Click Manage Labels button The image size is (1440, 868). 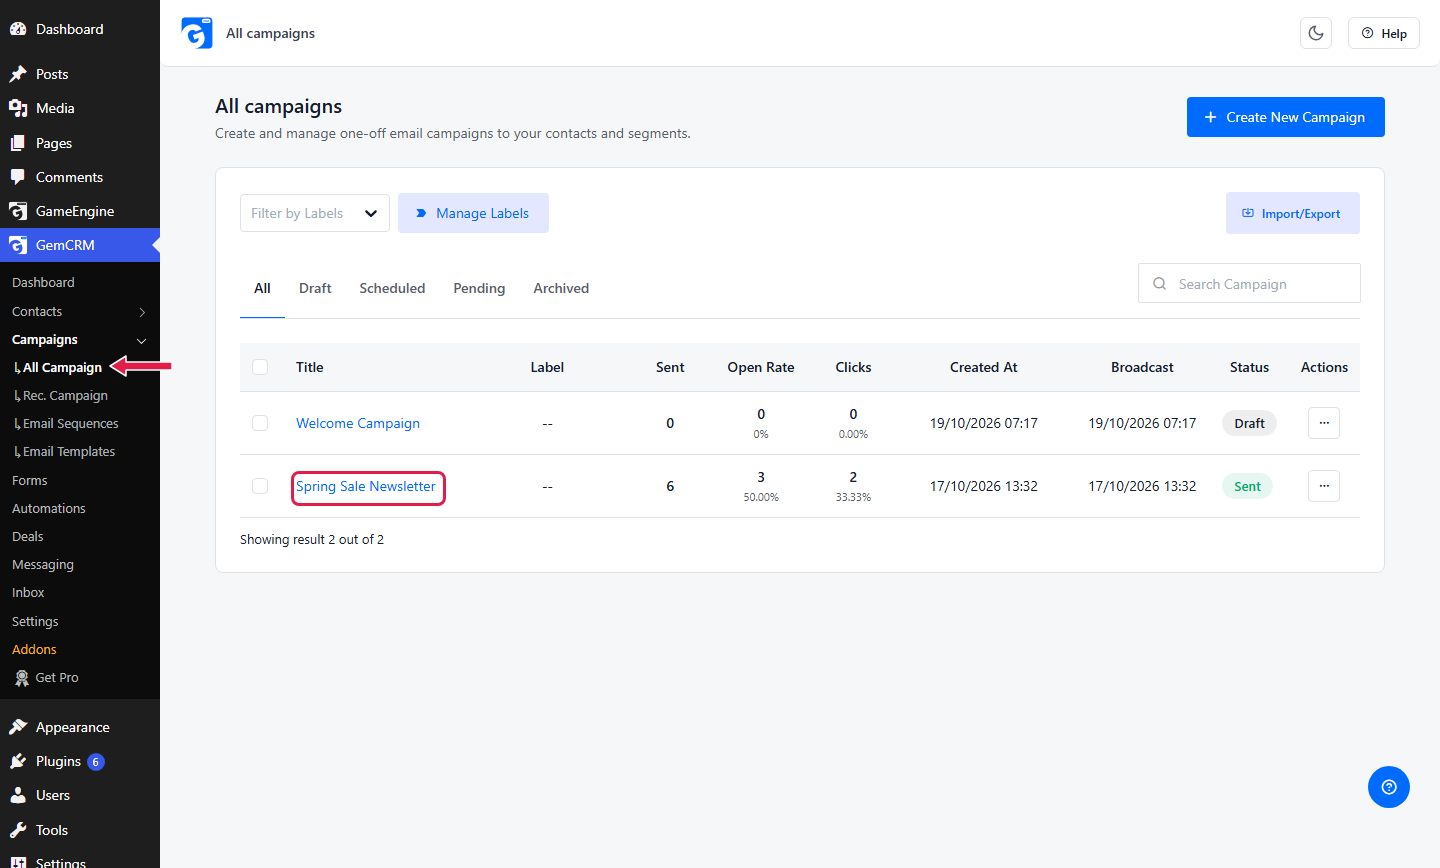point(473,213)
